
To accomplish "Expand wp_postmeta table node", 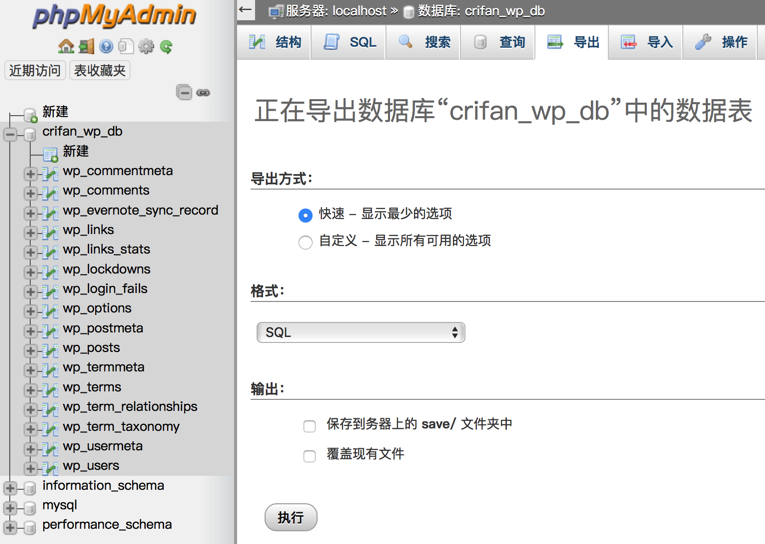I will coord(30,331).
